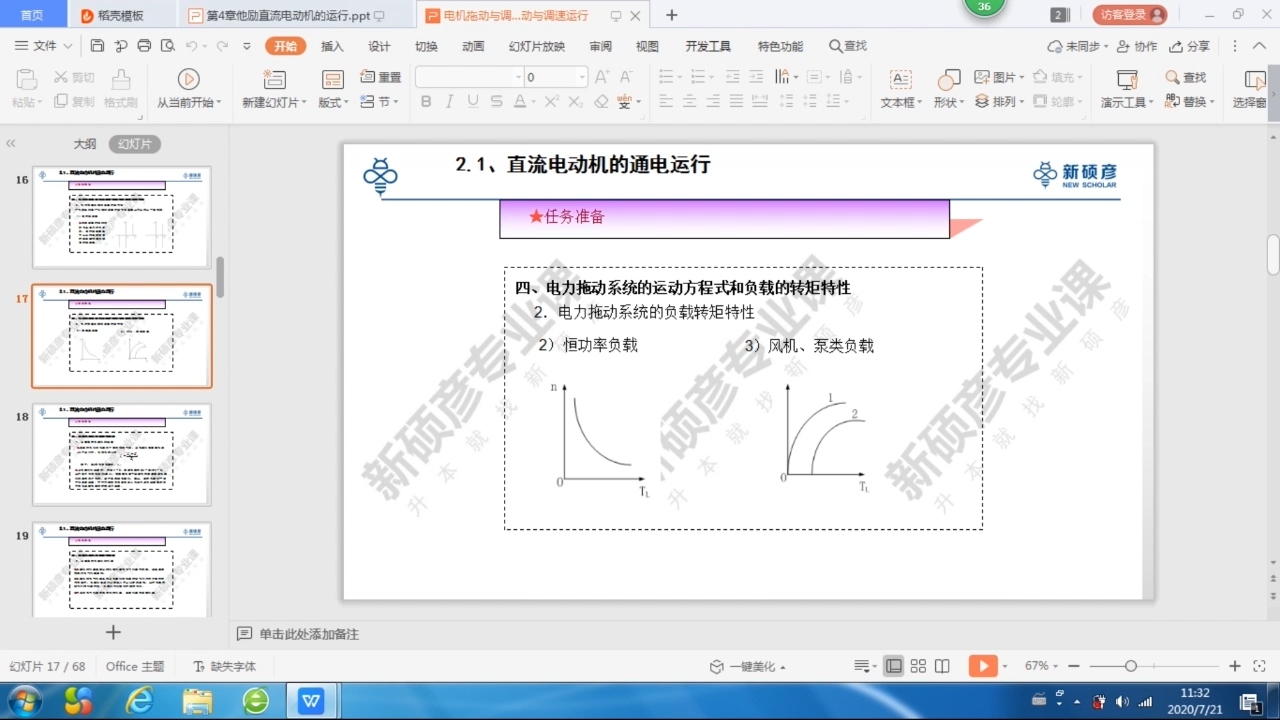Toggle underline formatting
1280x720 pixels.
tap(470, 100)
